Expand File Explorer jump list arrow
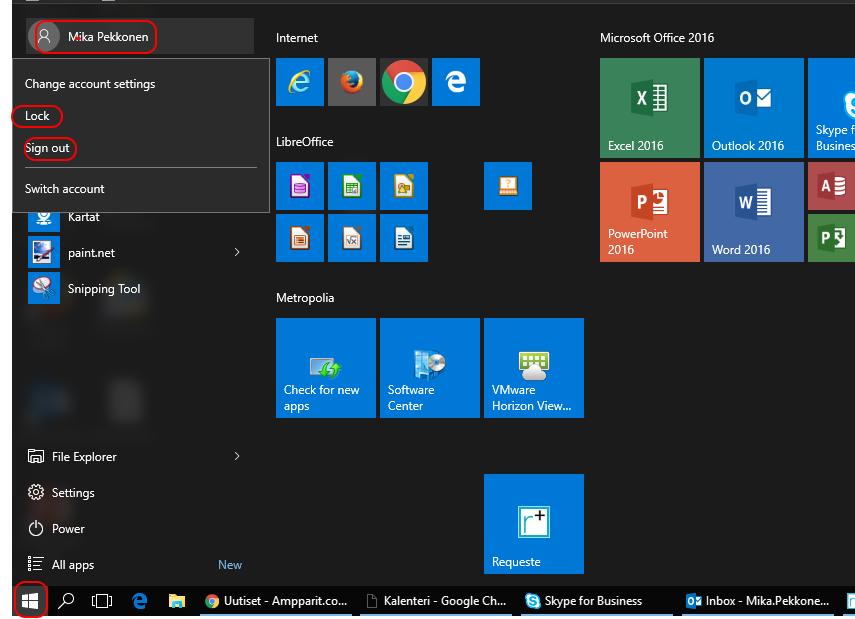Image resolution: width=855 pixels, height=619 pixels. click(x=237, y=456)
